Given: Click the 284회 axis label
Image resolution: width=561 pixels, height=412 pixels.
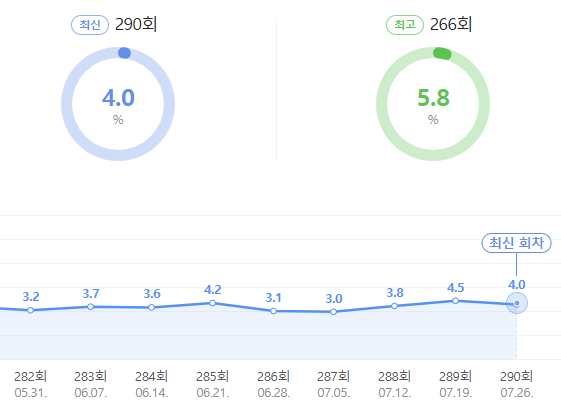Looking at the screenshot, I should coord(151,376).
